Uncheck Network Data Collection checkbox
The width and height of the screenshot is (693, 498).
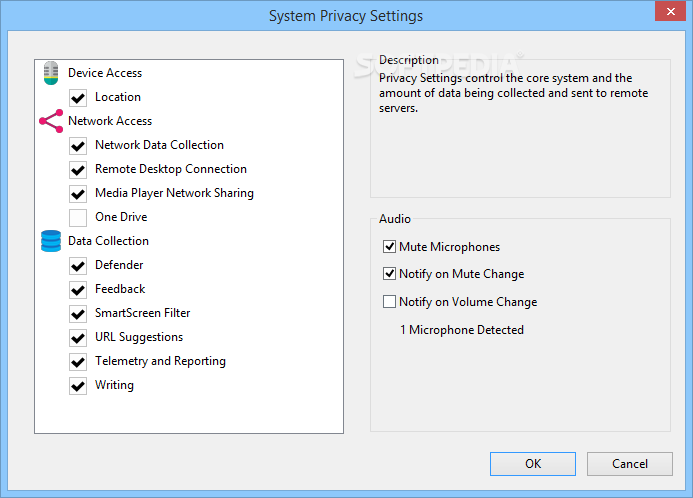point(78,146)
